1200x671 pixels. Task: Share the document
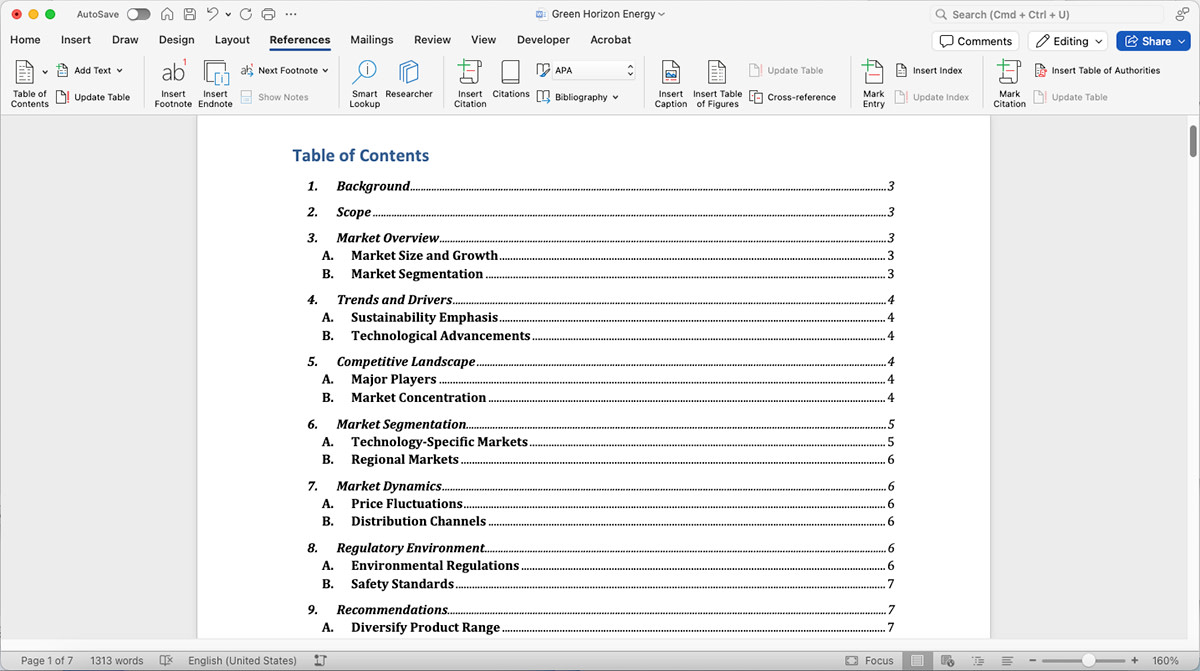pyautogui.click(x=1152, y=40)
